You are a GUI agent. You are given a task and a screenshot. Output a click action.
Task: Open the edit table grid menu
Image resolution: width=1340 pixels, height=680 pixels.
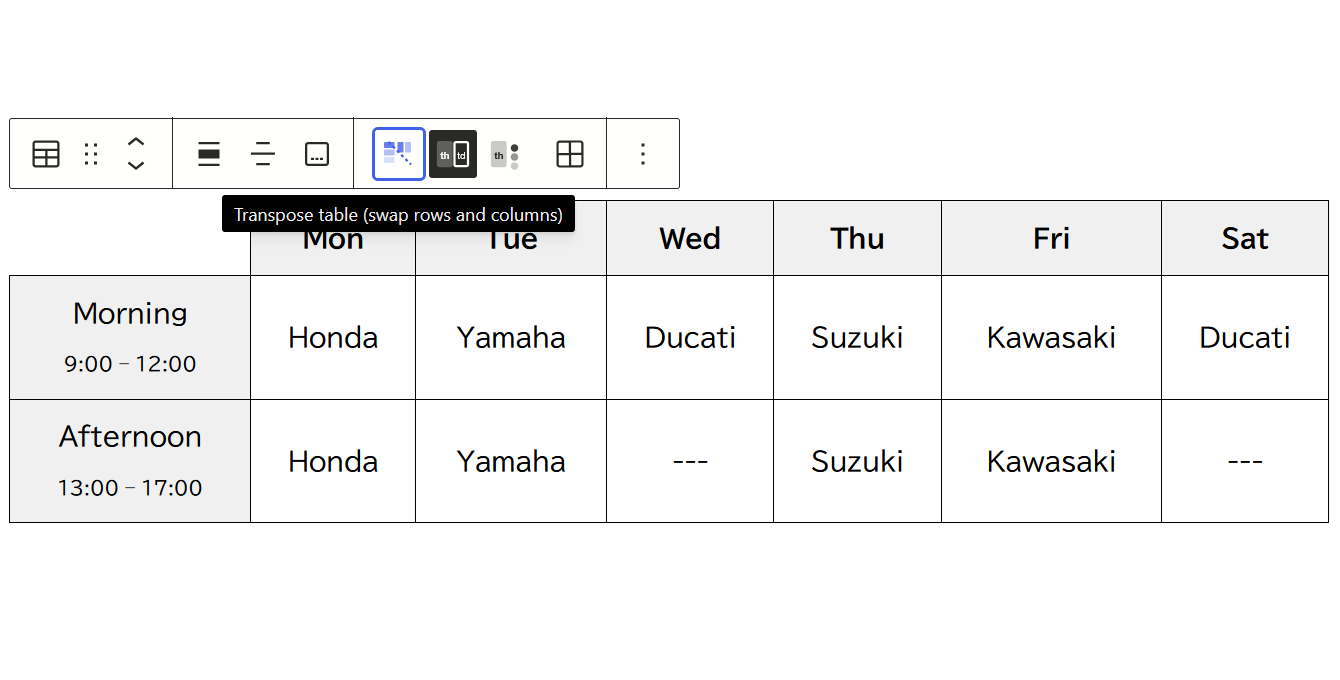570,154
